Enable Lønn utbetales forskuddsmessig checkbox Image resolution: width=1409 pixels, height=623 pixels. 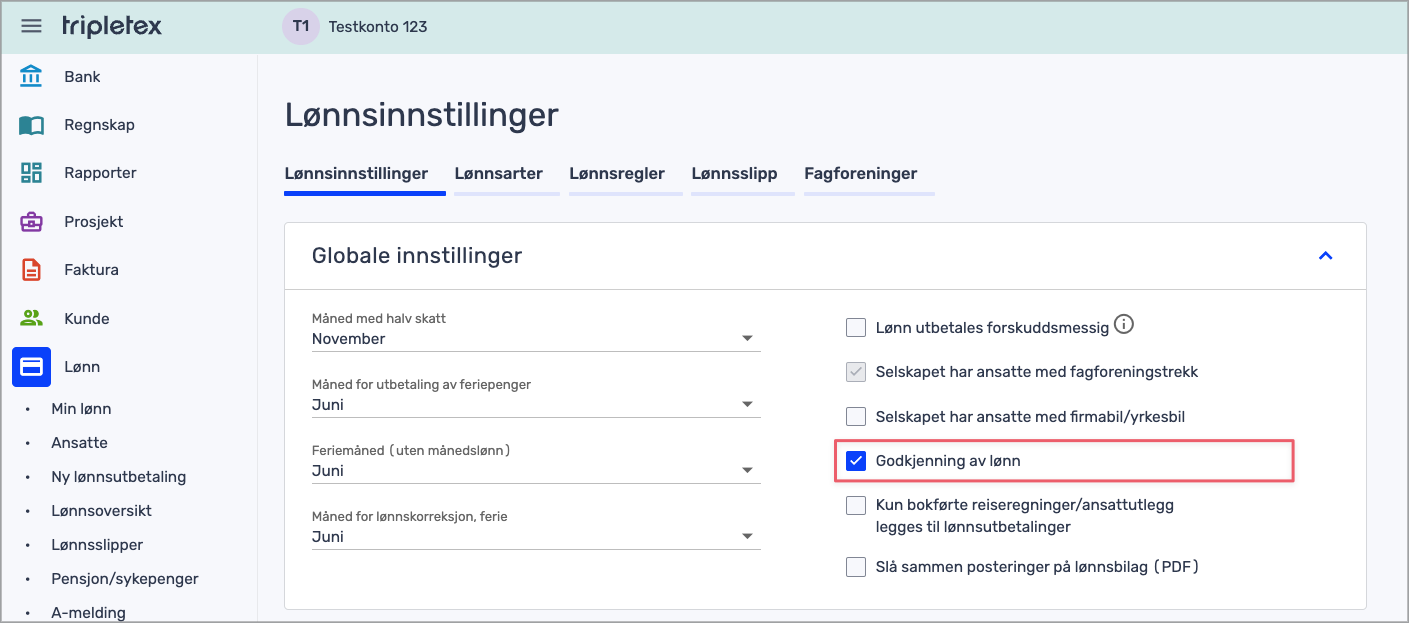click(x=856, y=327)
